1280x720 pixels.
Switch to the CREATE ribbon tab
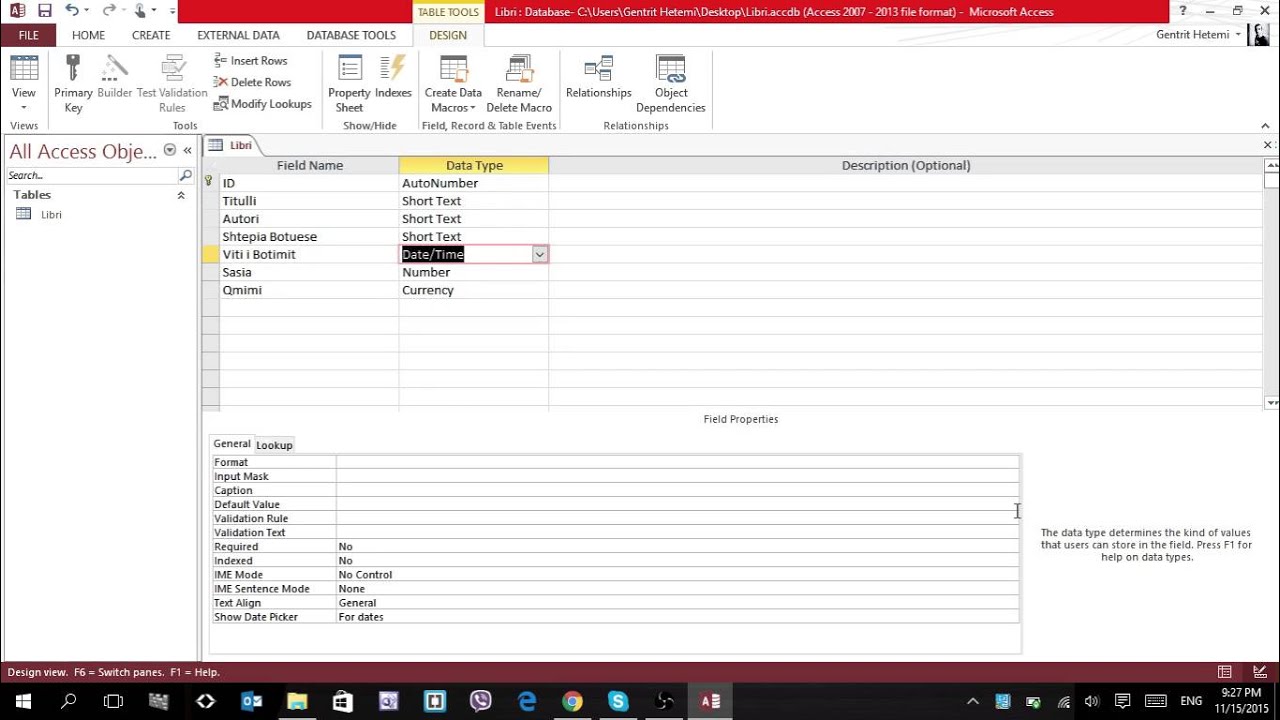151,35
